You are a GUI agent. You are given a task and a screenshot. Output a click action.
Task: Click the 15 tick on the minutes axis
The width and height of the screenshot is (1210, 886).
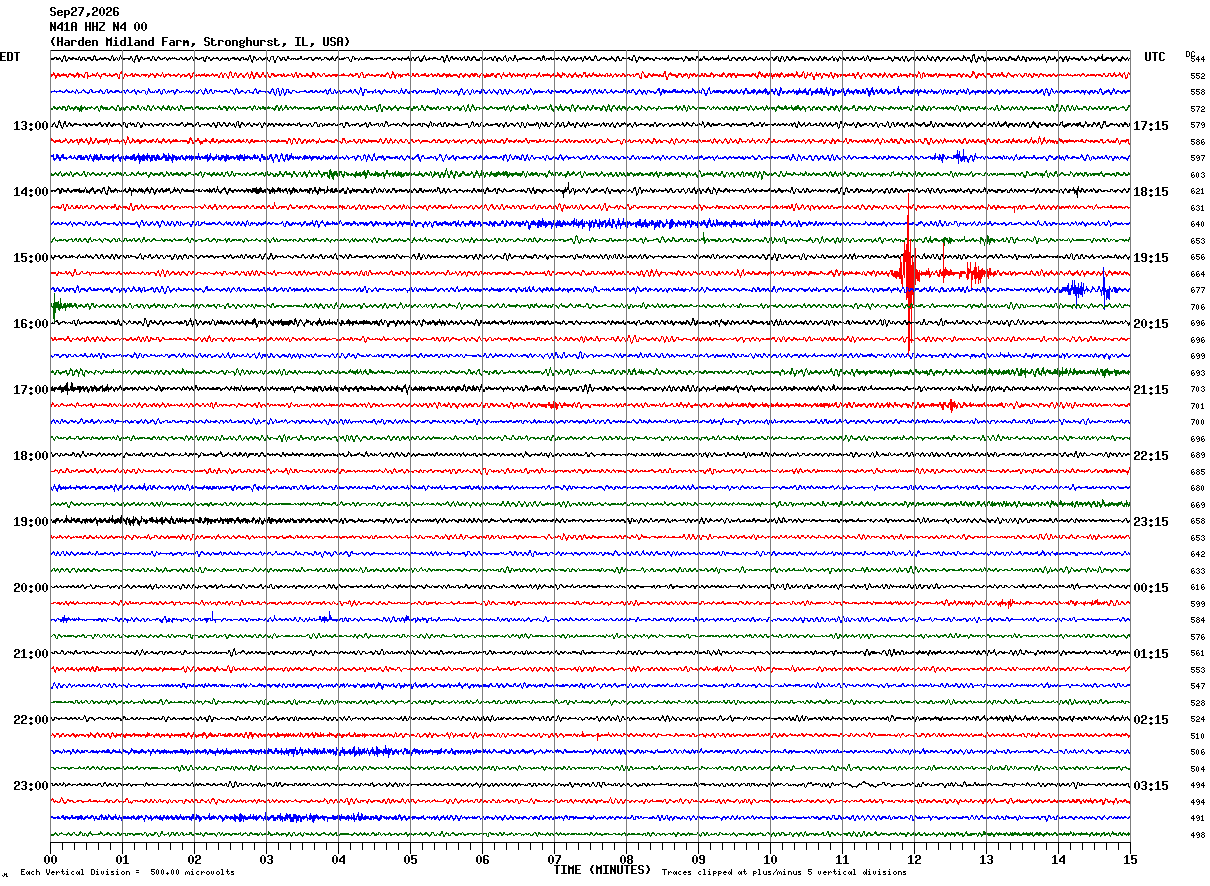(1130, 859)
